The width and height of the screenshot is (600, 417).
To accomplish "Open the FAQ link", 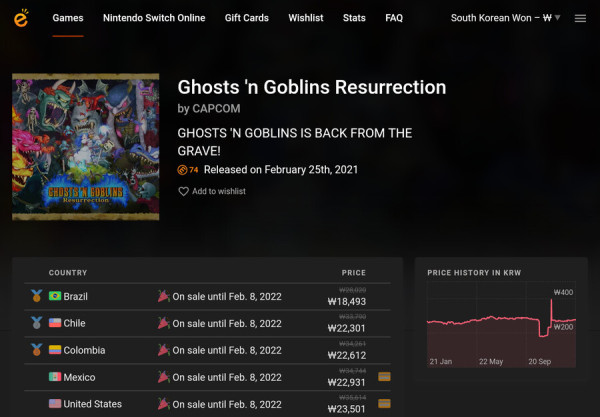I will pyautogui.click(x=394, y=18).
